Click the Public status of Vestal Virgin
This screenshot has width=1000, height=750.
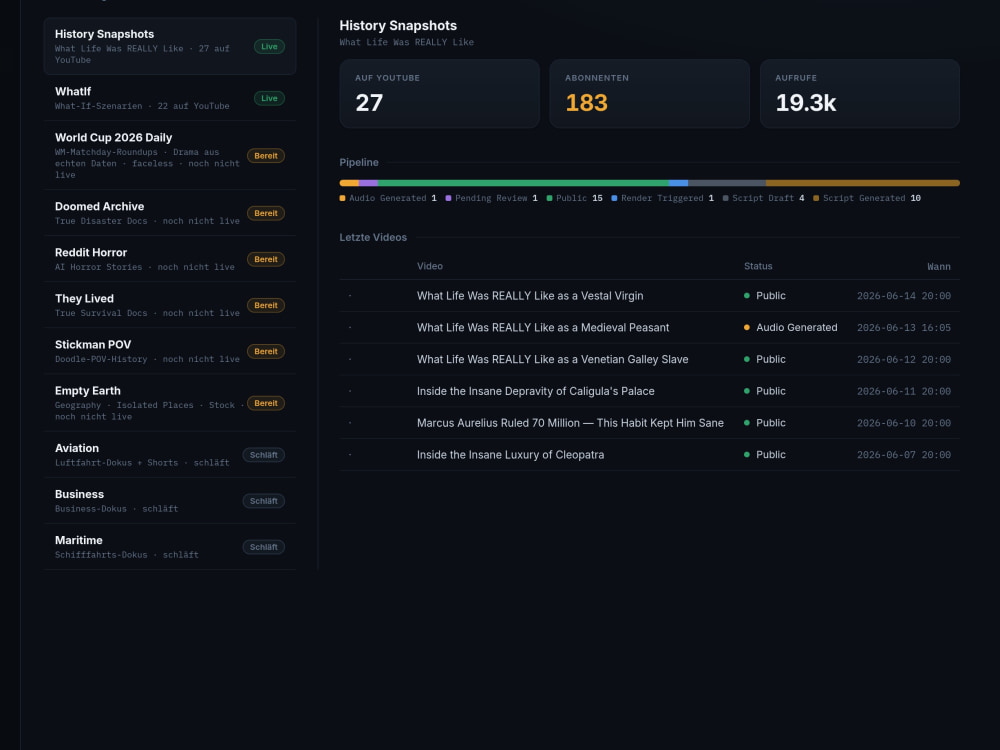[x=765, y=296]
